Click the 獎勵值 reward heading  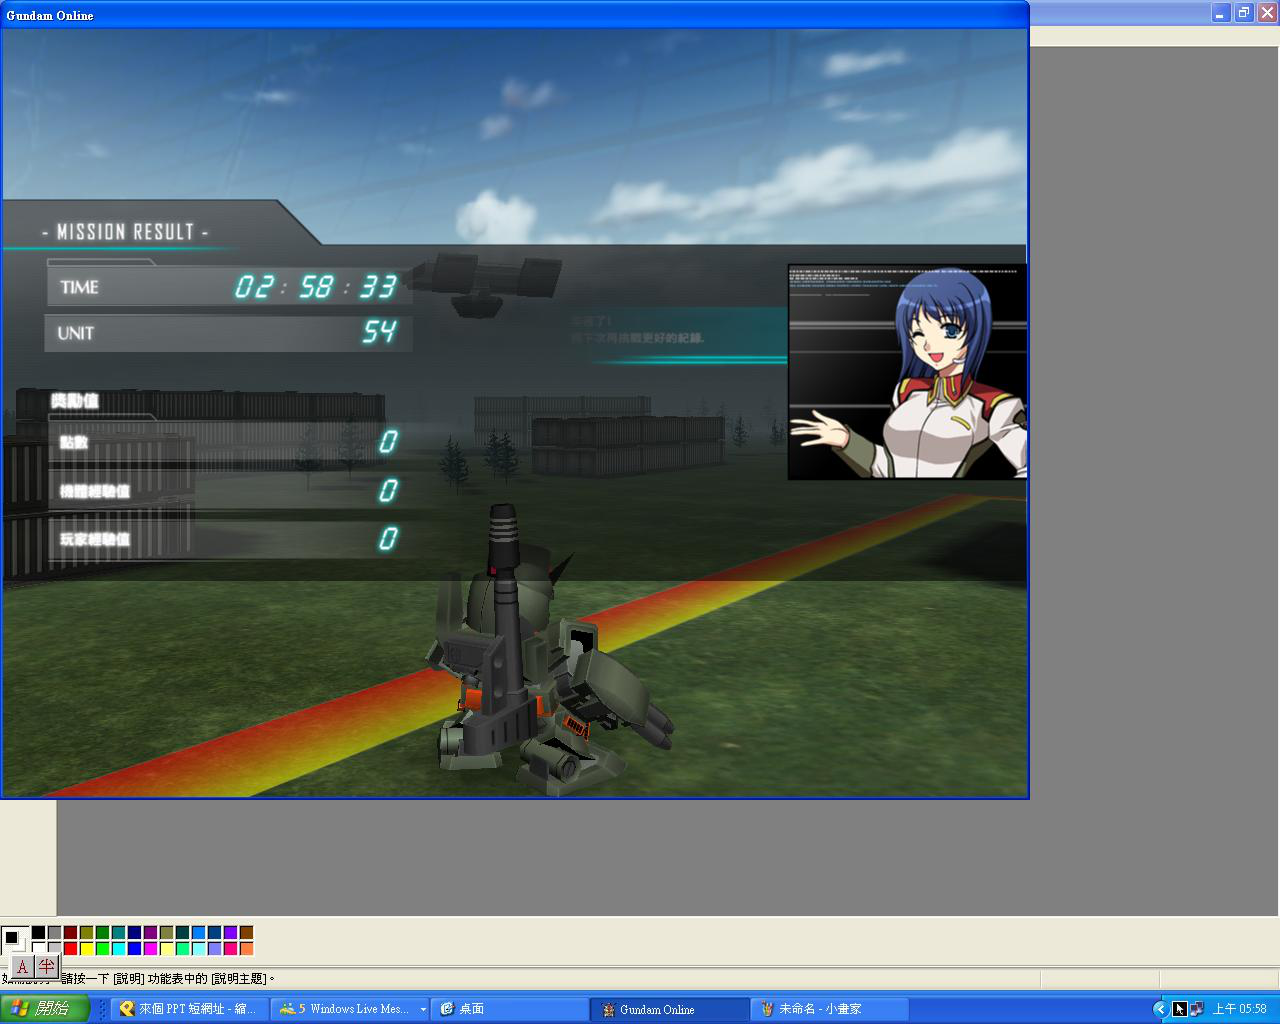tap(75, 401)
